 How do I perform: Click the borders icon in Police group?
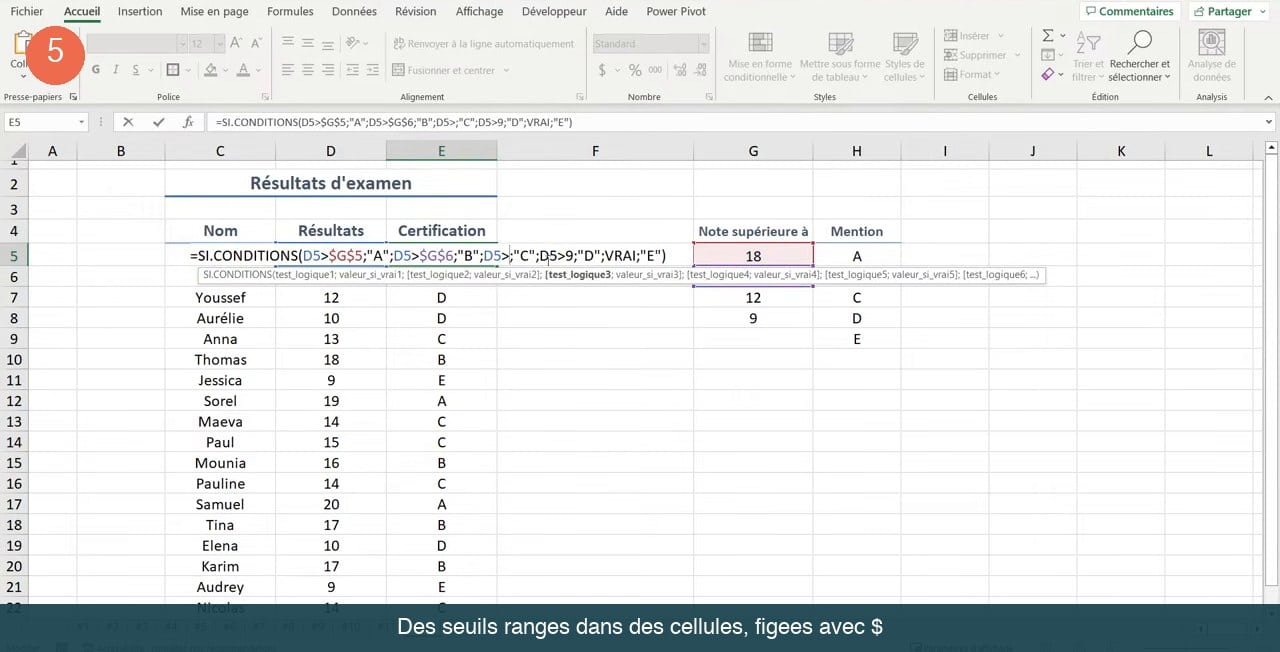pyautogui.click(x=173, y=70)
